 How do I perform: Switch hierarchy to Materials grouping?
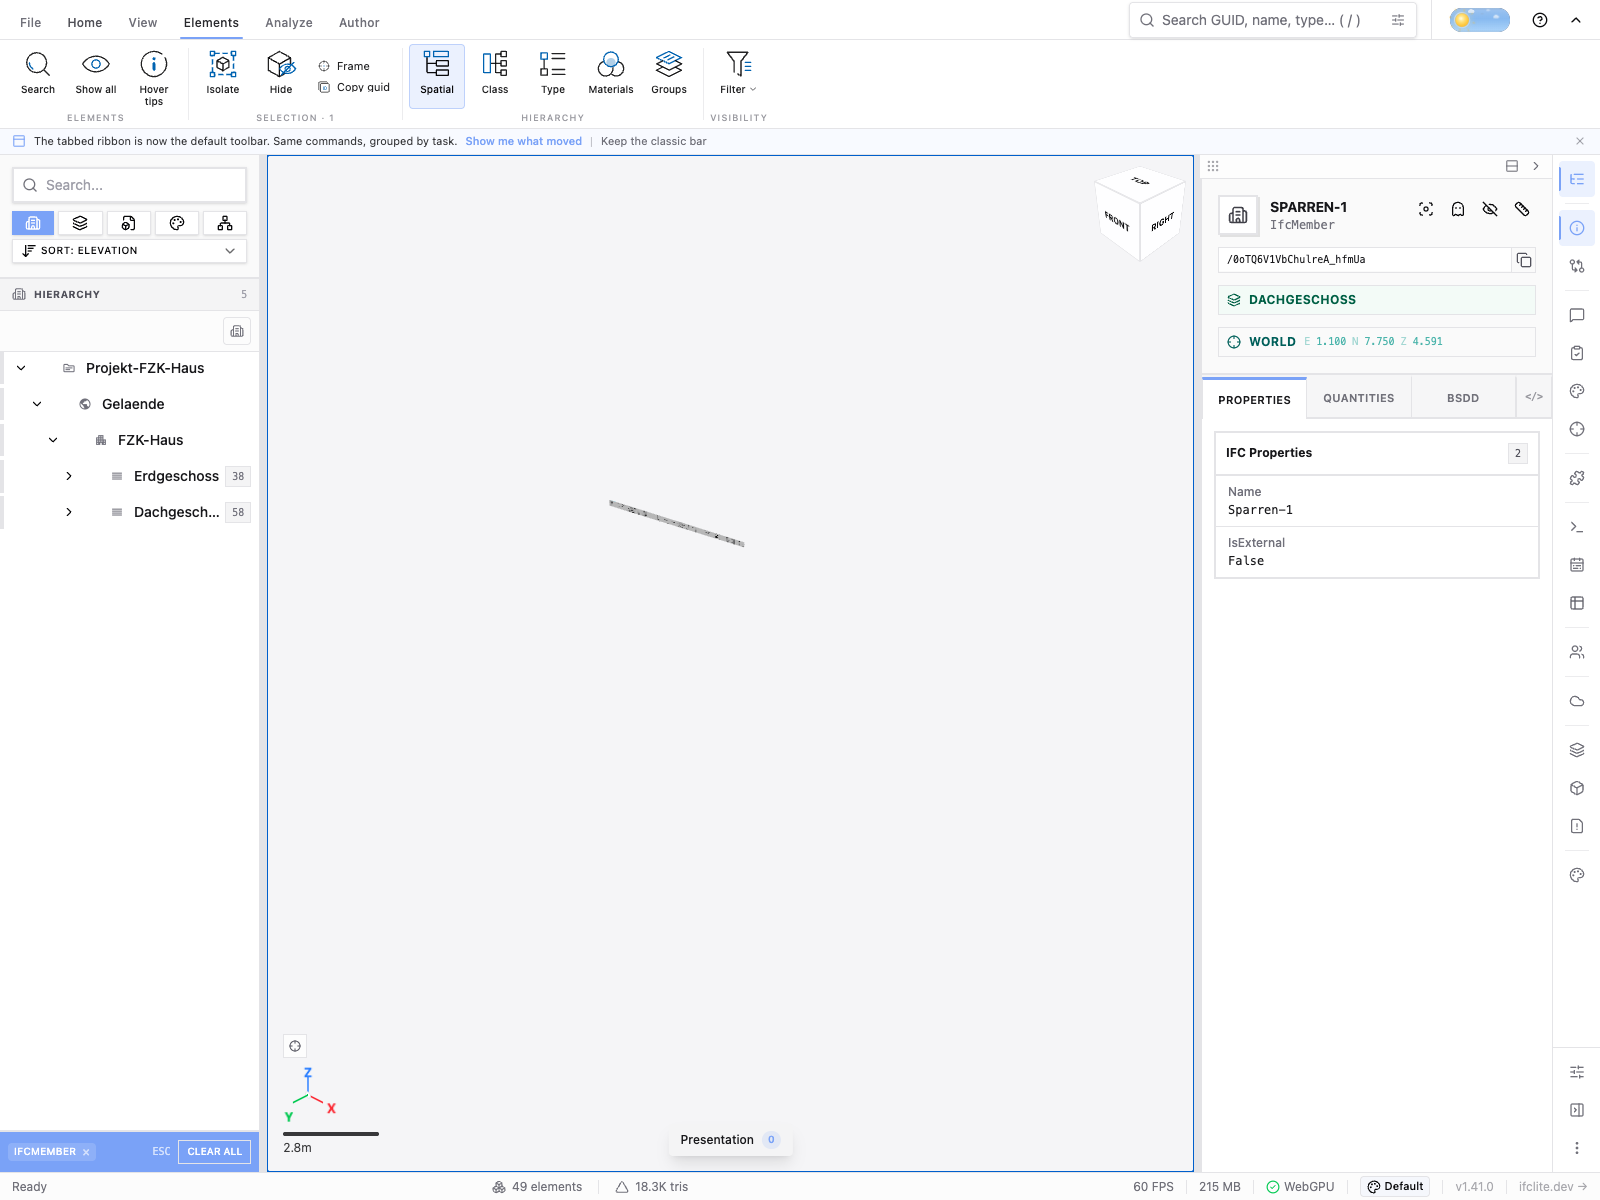point(611,74)
